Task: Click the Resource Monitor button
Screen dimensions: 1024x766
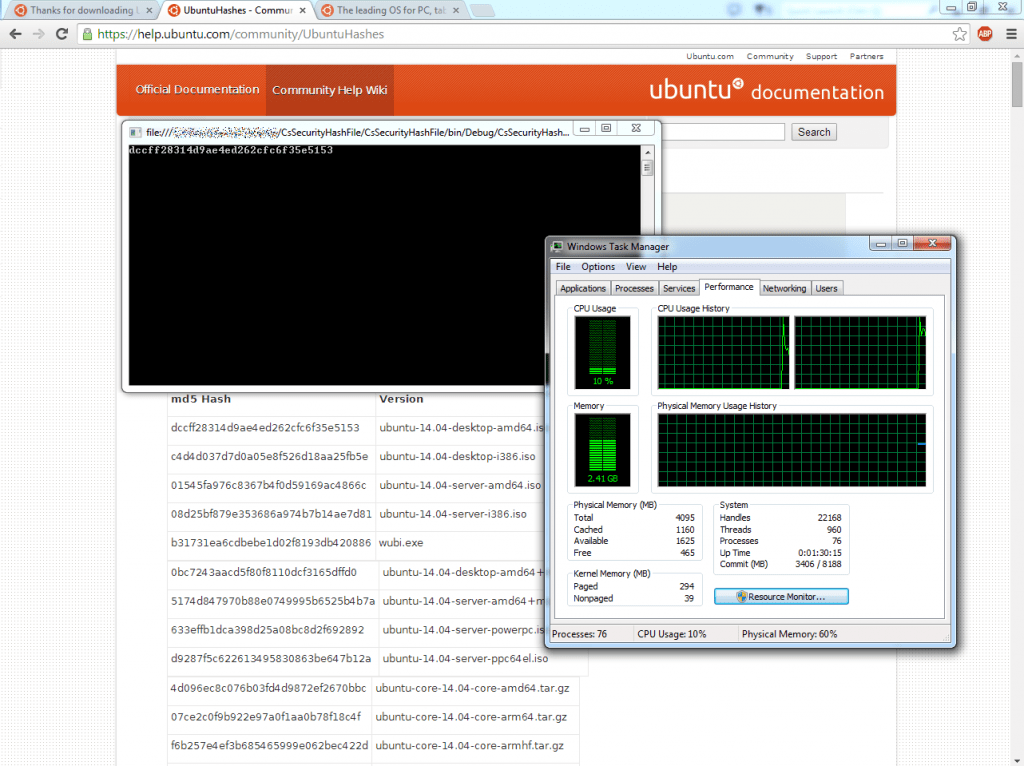Action: pyautogui.click(x=781, y=596)
